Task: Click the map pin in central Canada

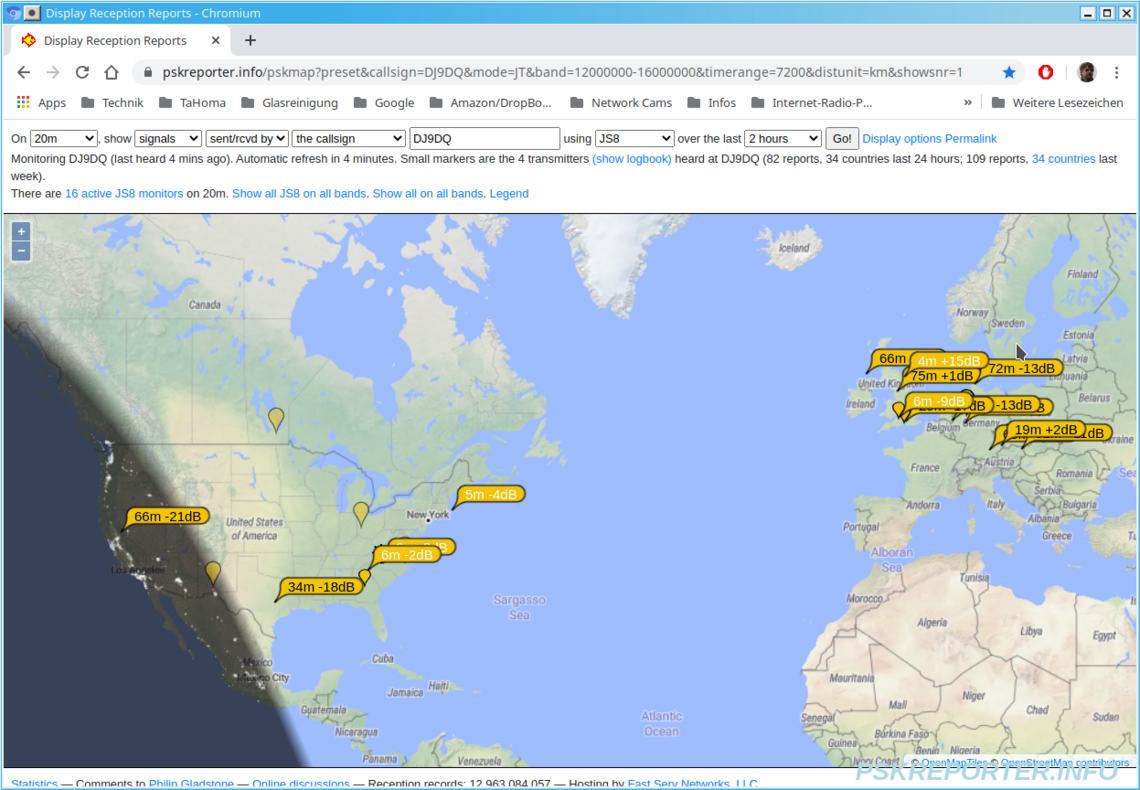Action: click(x=276, y=419)
